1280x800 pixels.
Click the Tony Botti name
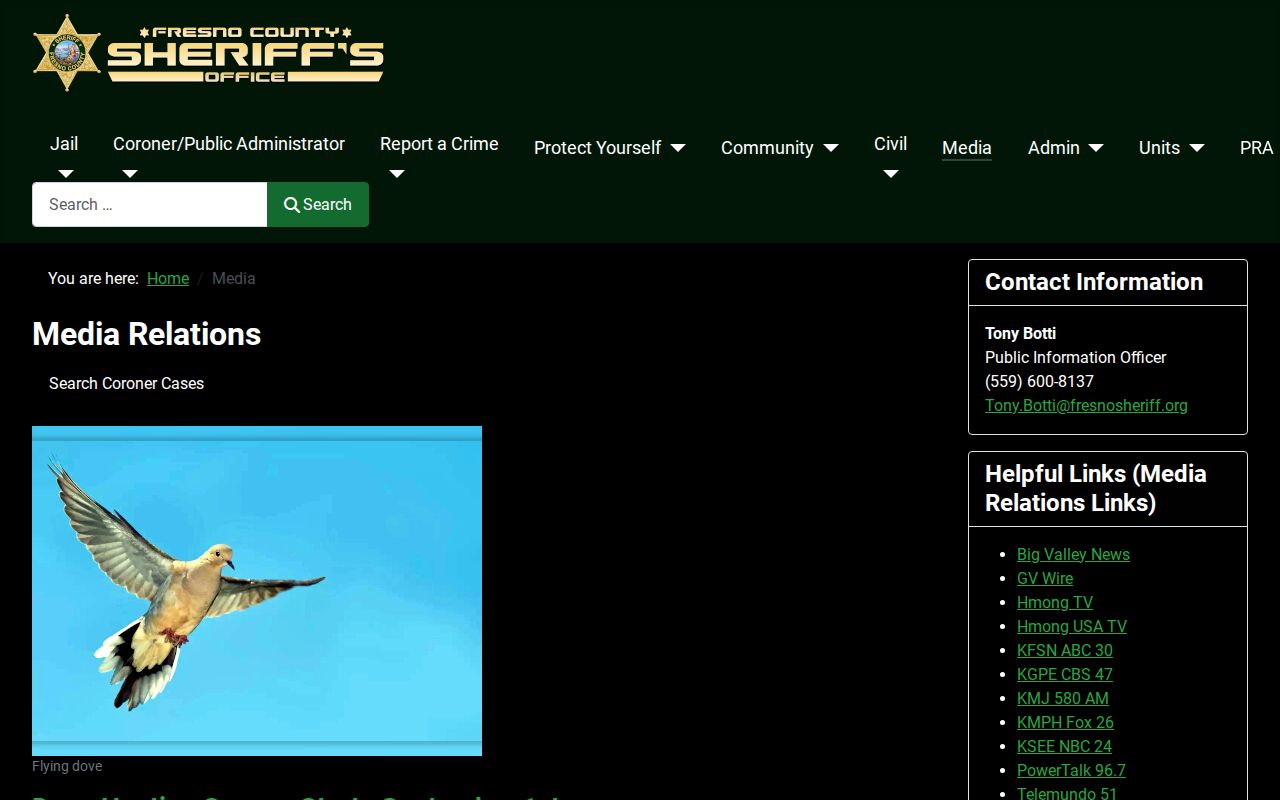1020,333
